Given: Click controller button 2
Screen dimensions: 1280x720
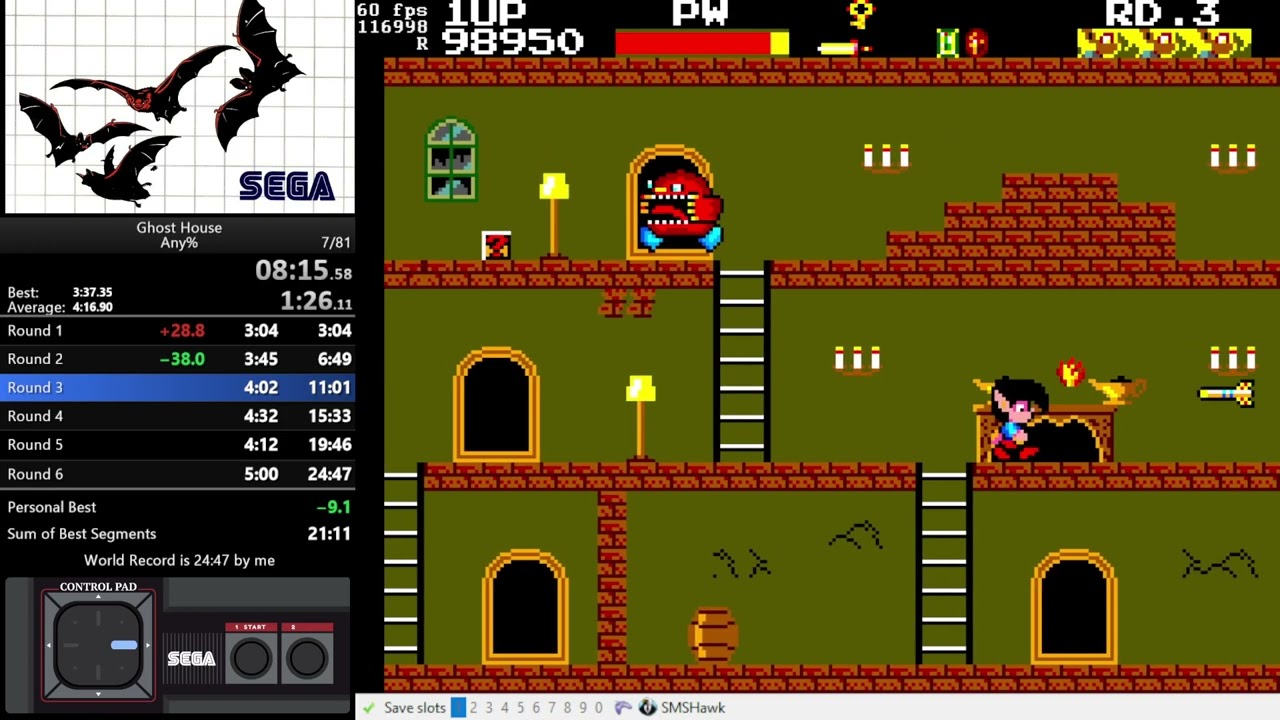Looking at the screenshot, I should click(306, 658).
